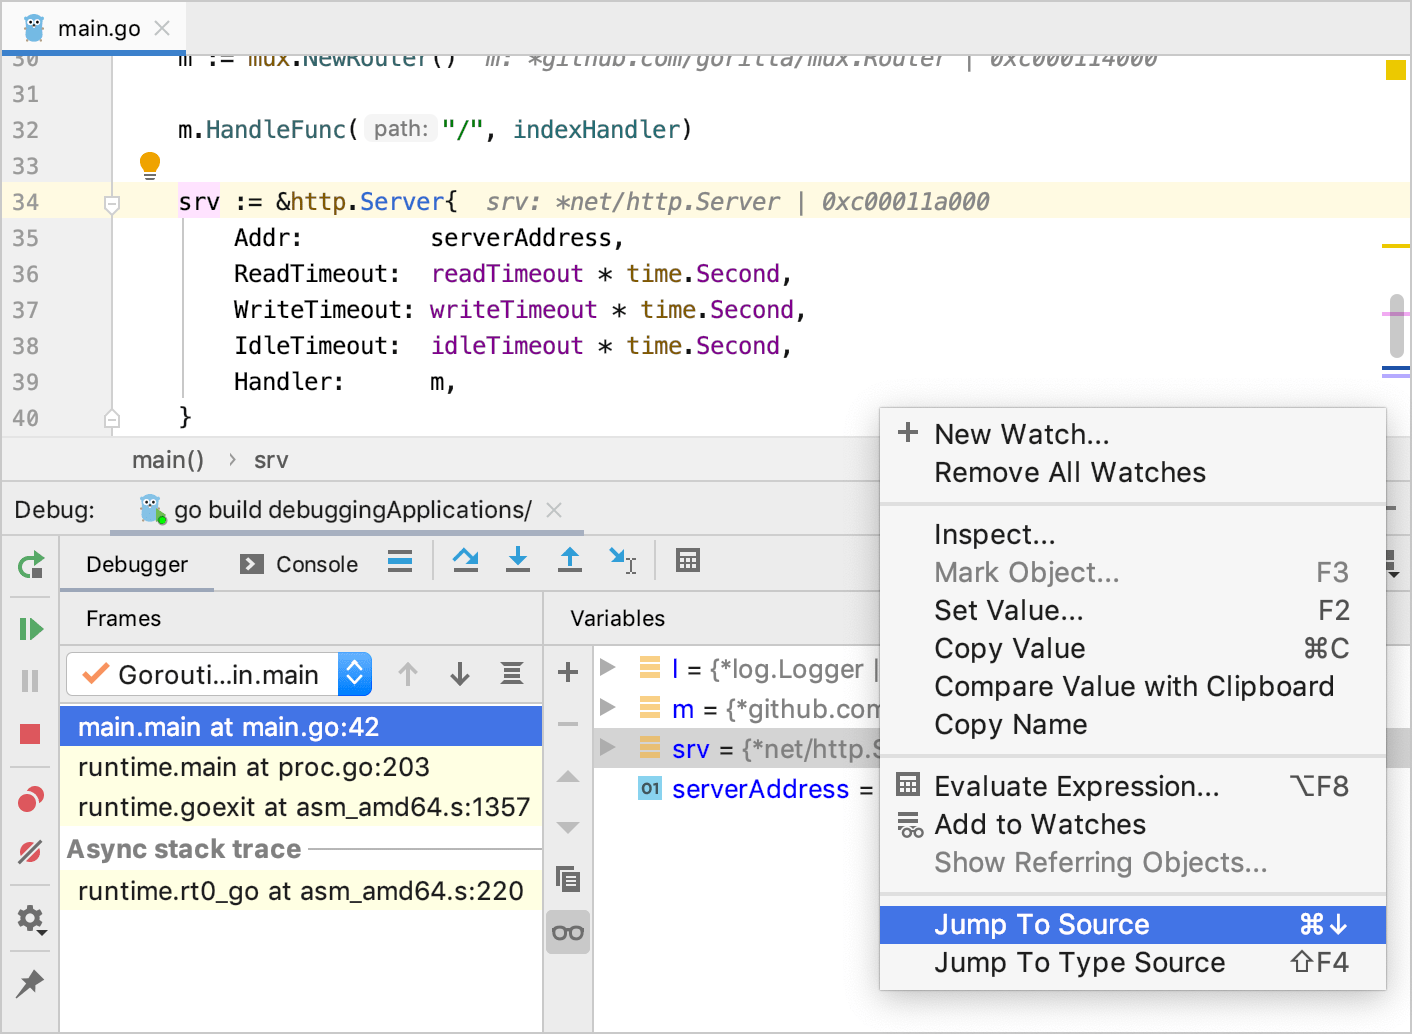The width and height of the screenshot is (1412, 1034).
Task: Run to cursor in the debugger
Action: coord(622,560)
